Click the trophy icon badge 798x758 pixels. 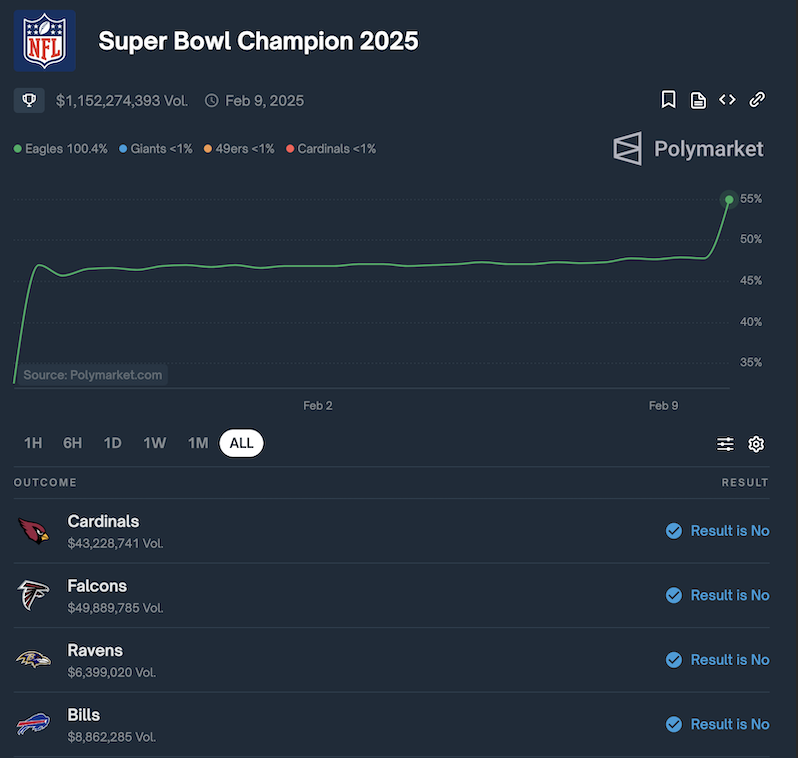coord(28,101)
